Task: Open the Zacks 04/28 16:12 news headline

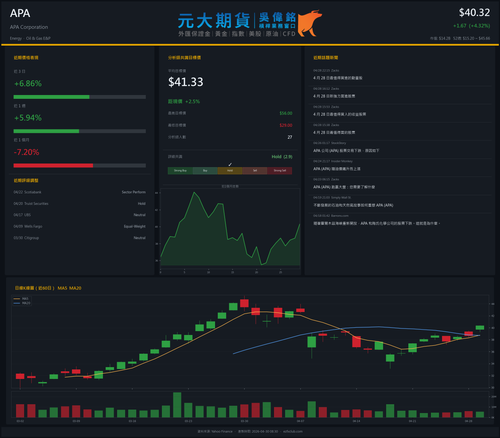Action: pos(334,96)
